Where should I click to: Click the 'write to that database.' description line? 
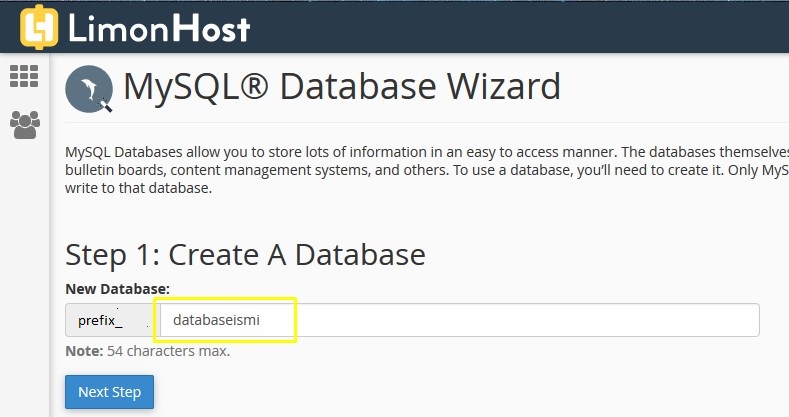point(138,188)
